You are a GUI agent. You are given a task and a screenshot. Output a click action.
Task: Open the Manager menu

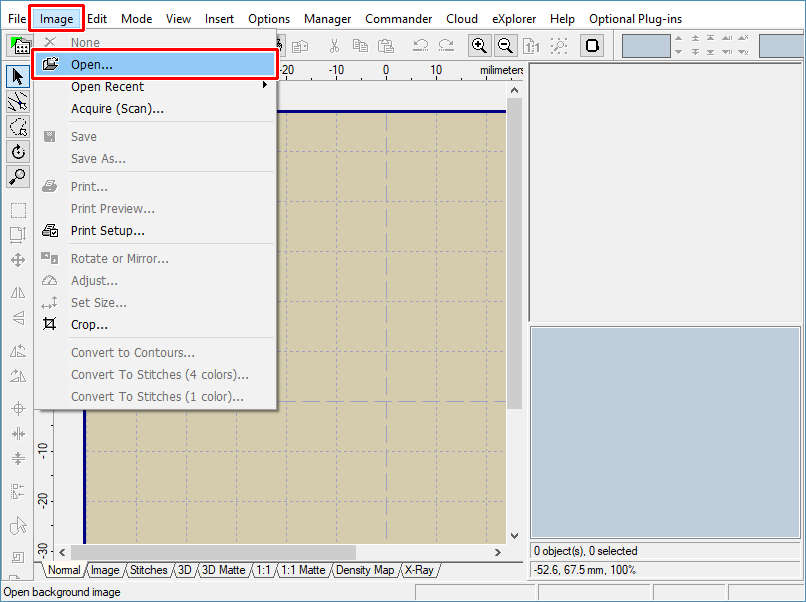tap(327, 19)
